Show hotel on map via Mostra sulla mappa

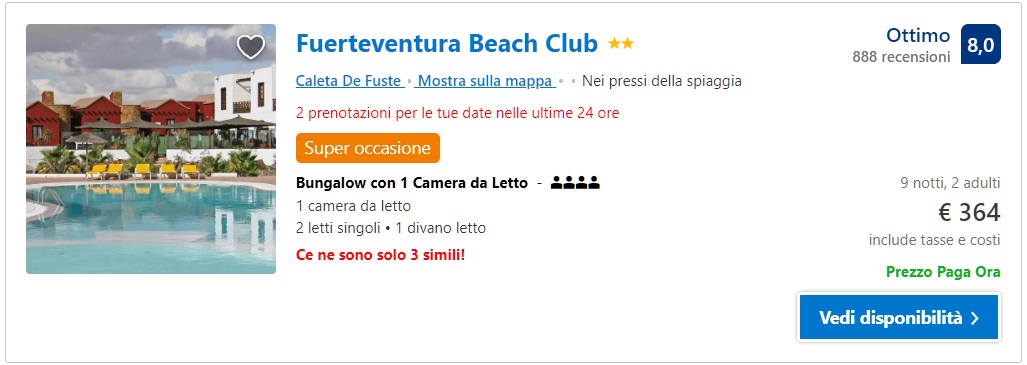[485, 81]
